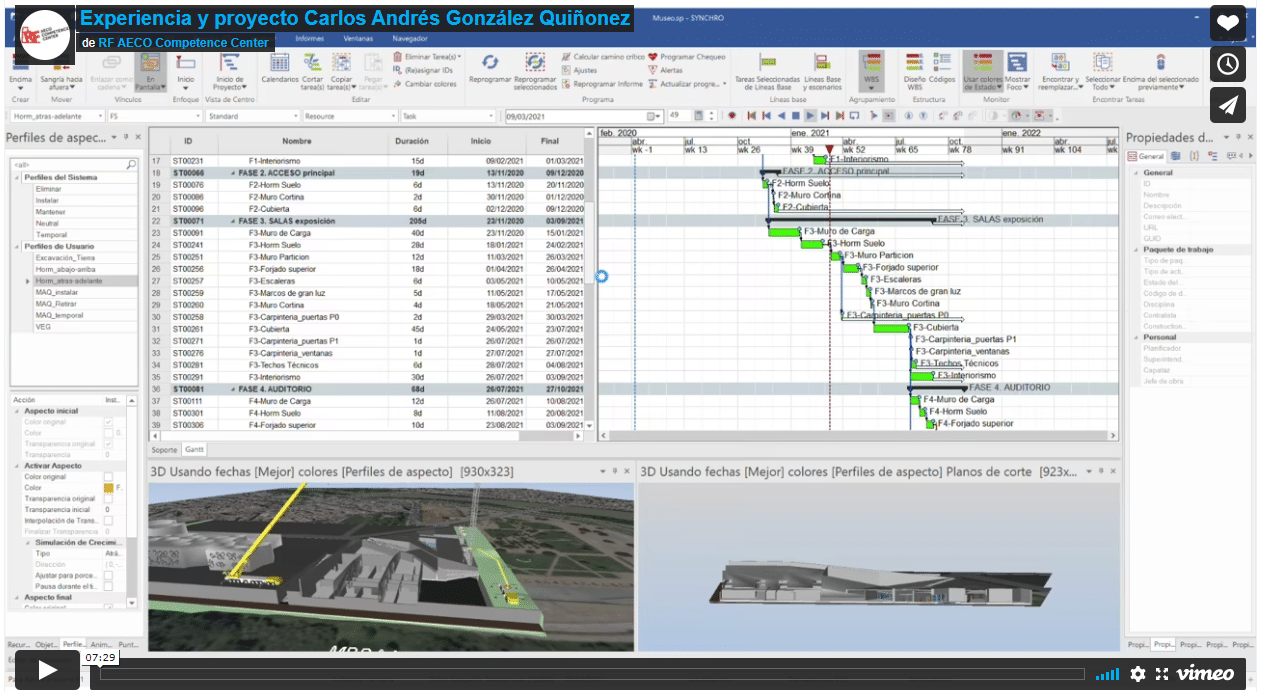1263x692 pixels.
Task: Click Cambiar colores in the ribbon
Action: point(424,84)
